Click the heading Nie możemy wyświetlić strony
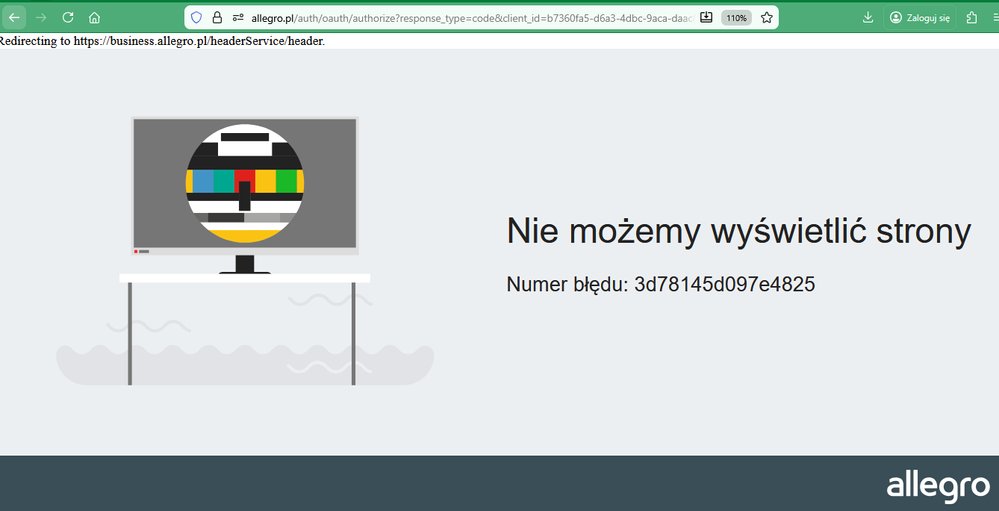The width and height of the screenshot is (999, 511). click(x=738, y=232)
